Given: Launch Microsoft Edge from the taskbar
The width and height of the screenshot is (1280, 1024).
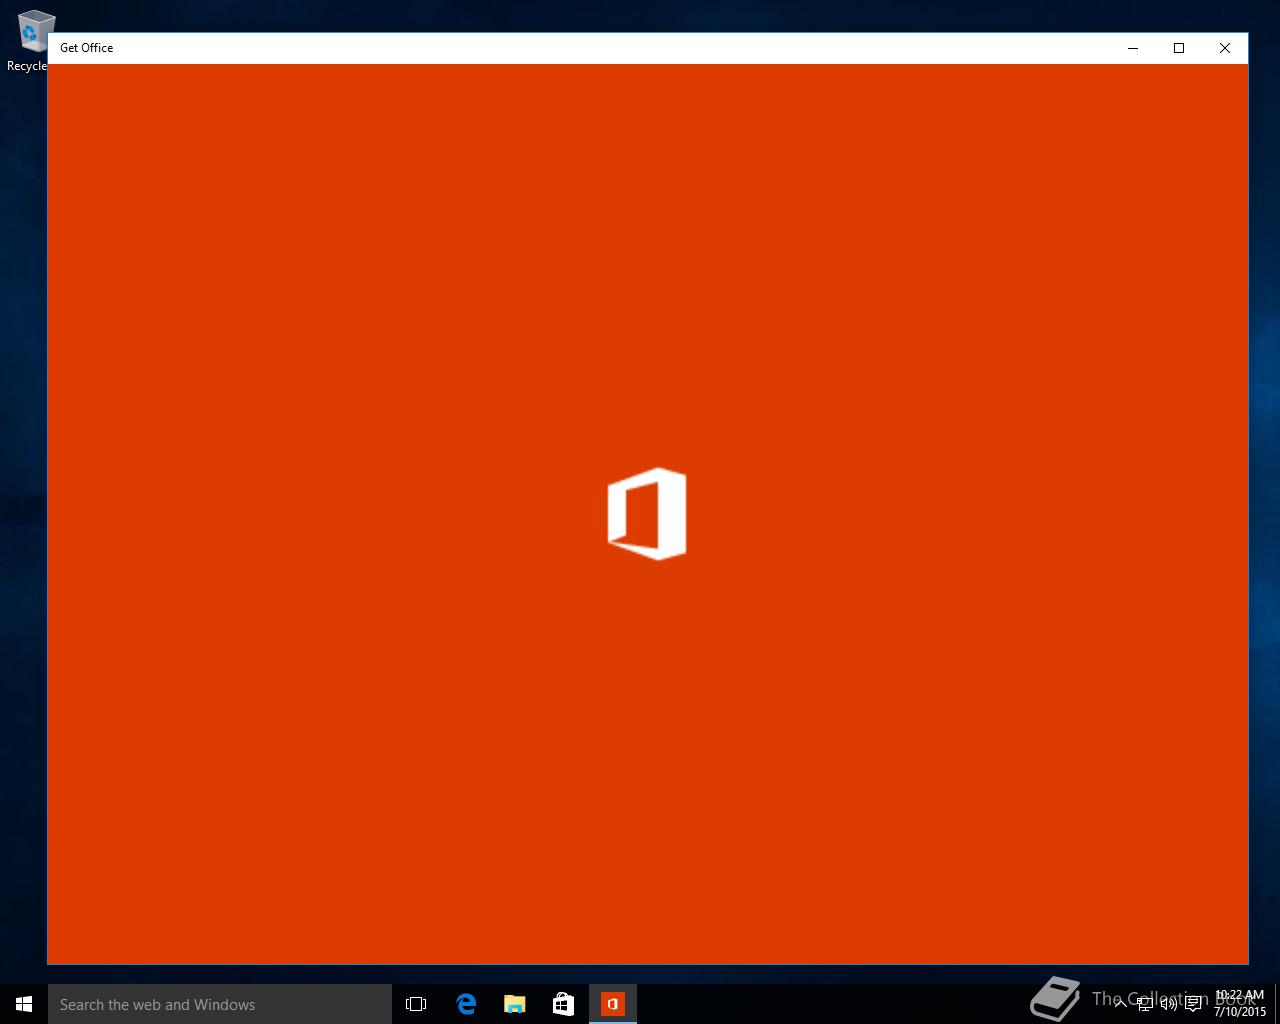Looking at the screenshot, I should pyautogui.click(x=466, y=1004).
